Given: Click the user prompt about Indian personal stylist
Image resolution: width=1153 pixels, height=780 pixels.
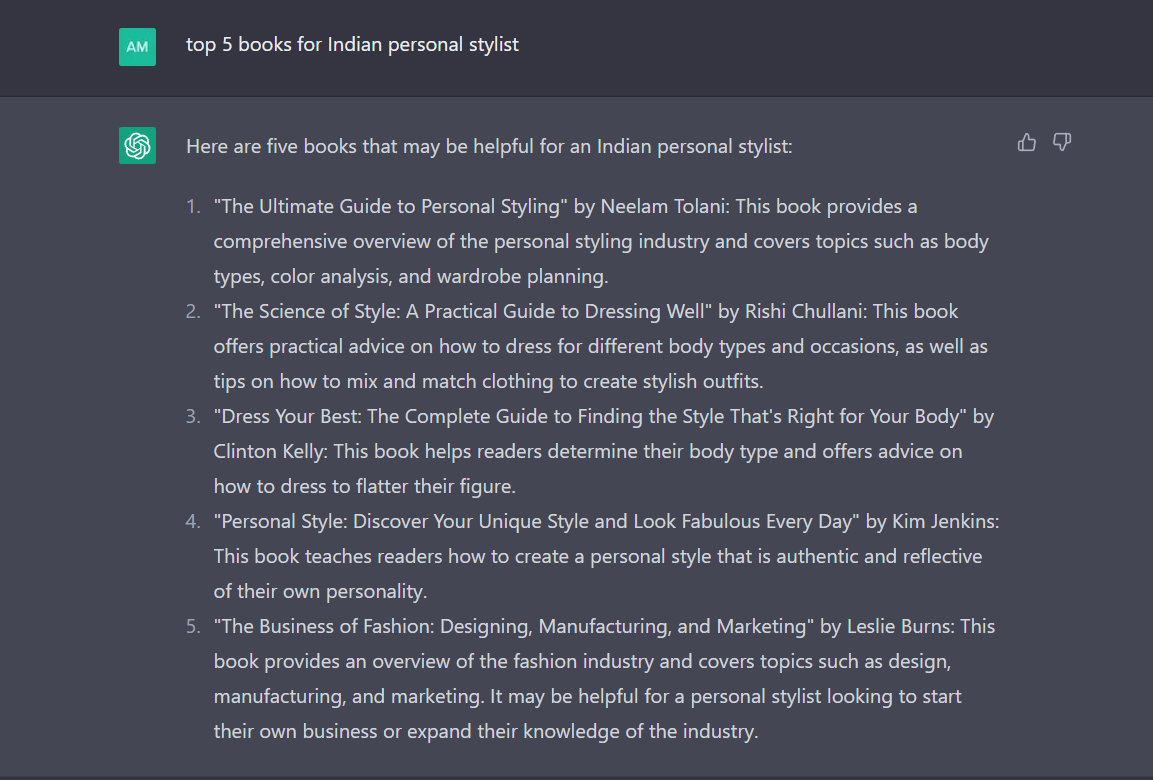Looking at the screenshot, I should point(352,45).
